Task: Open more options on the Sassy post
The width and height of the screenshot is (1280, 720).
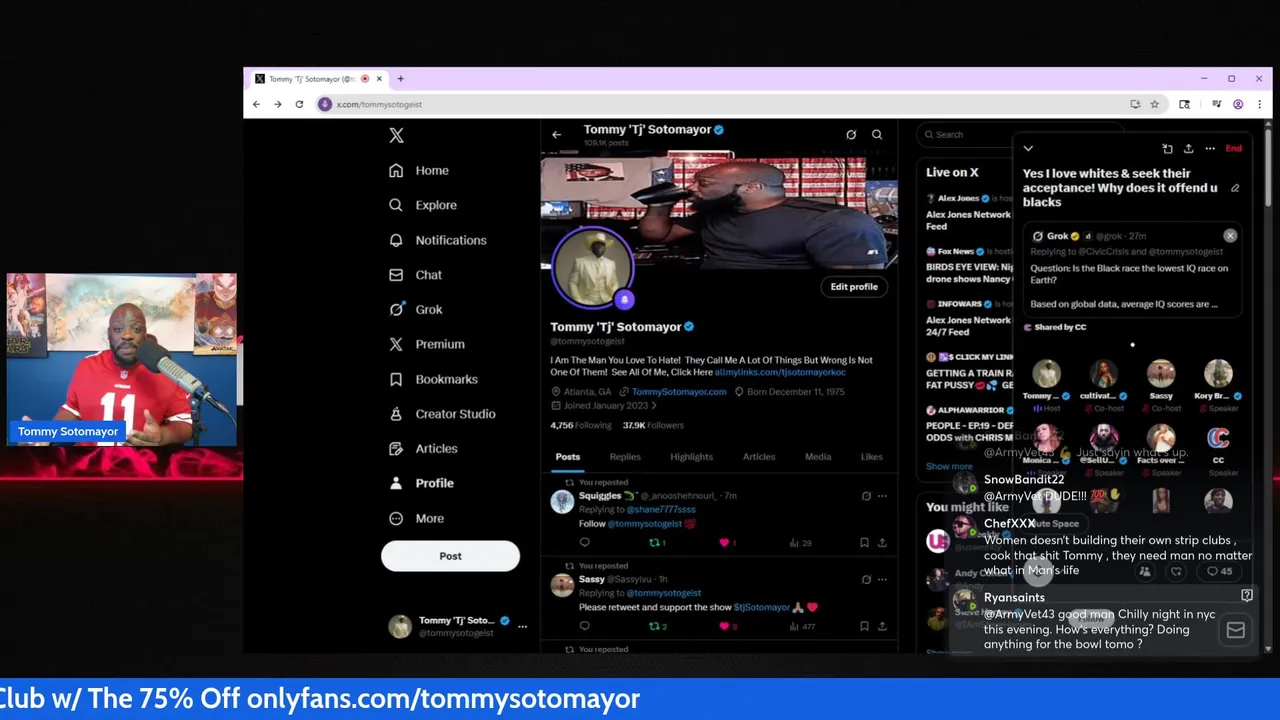Action: (882, 579)
